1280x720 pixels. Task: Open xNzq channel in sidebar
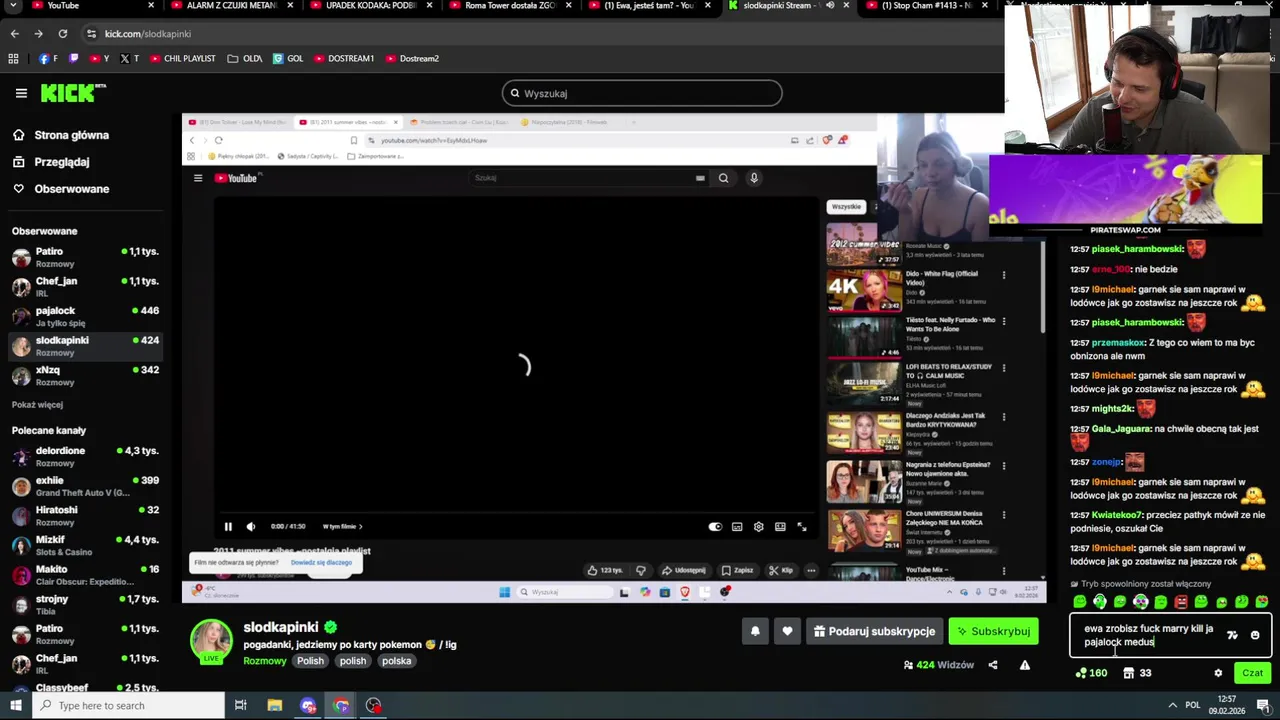[86, 376]
